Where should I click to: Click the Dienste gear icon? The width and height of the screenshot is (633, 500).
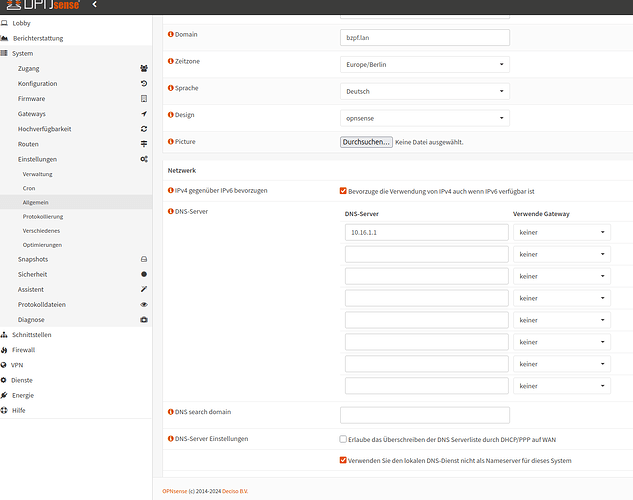click(4, 380)
